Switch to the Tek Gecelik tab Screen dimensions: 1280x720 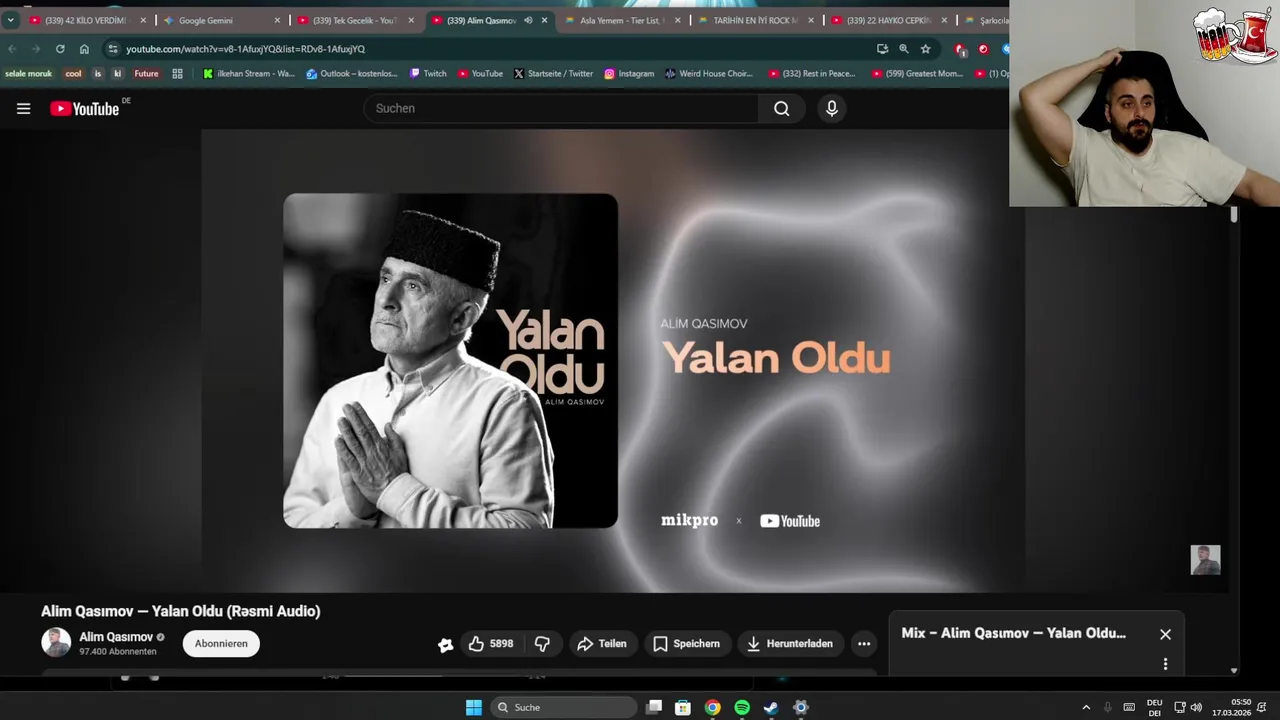(354, 20)
